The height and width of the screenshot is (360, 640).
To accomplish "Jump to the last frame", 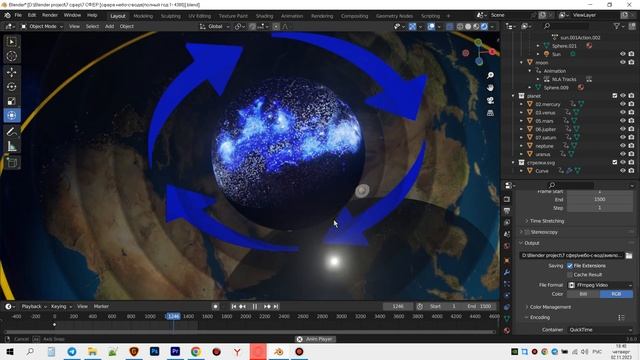I will coord(276,307).
